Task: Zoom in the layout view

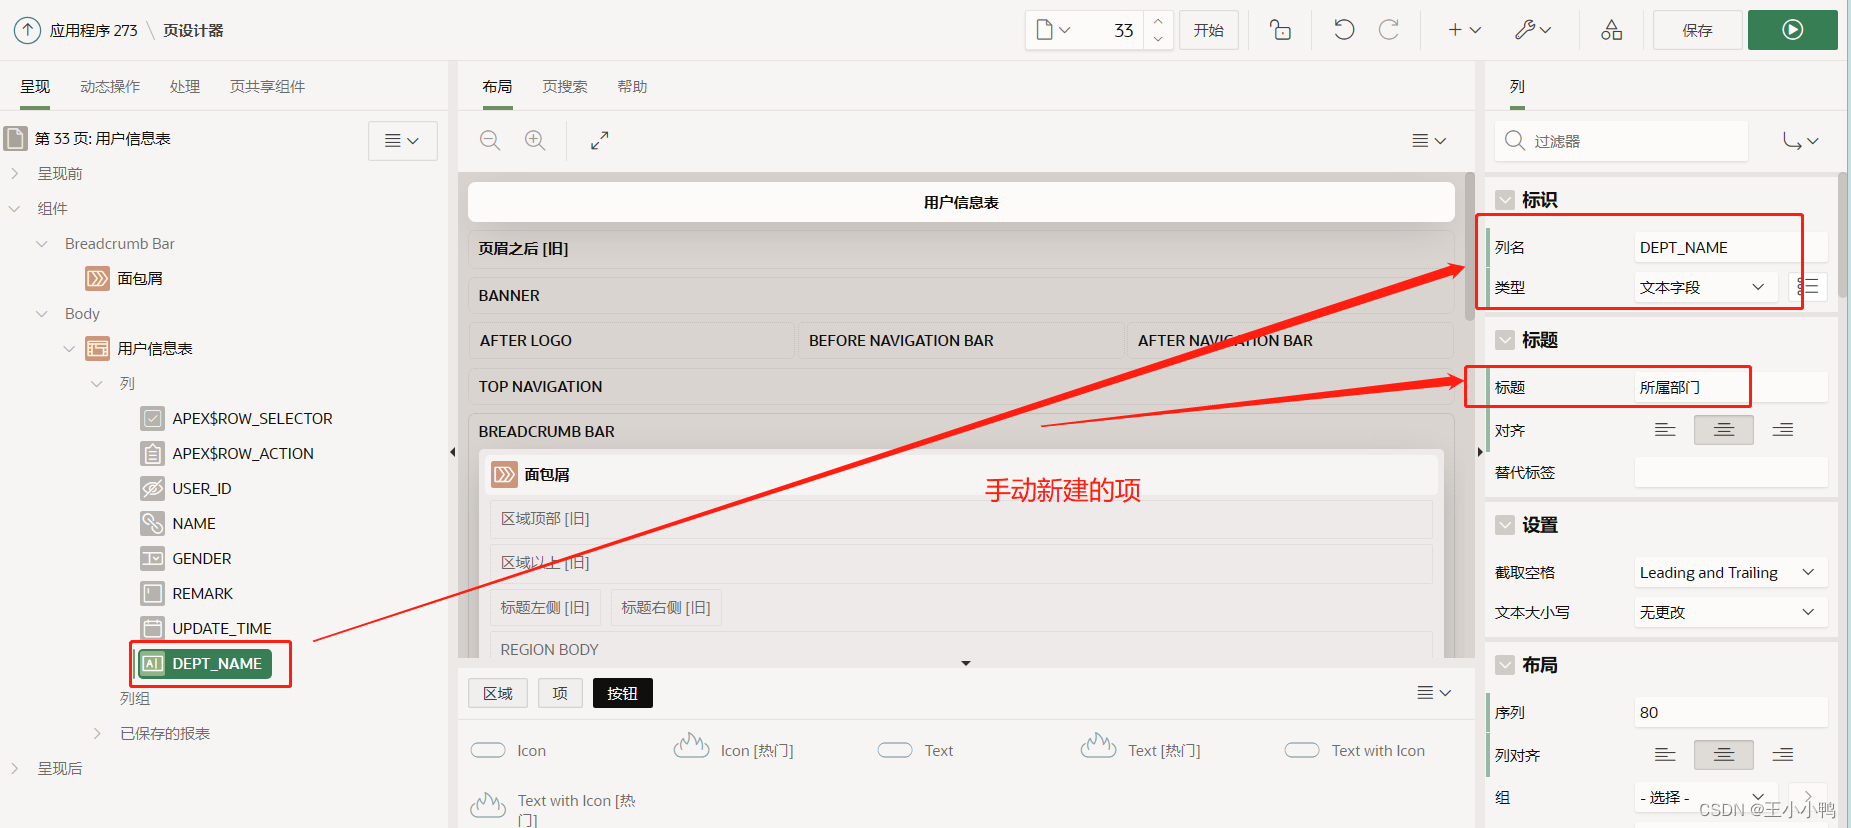Action: 535,141
